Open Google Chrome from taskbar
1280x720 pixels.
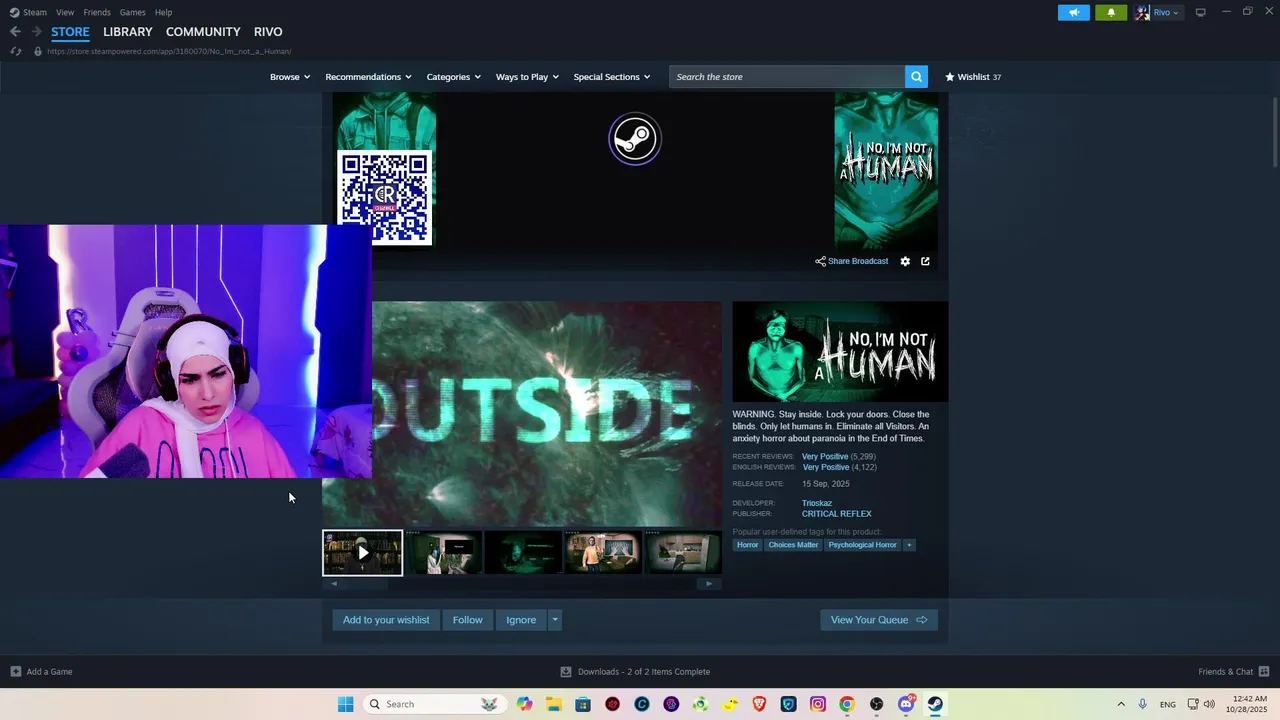(847, 704)
